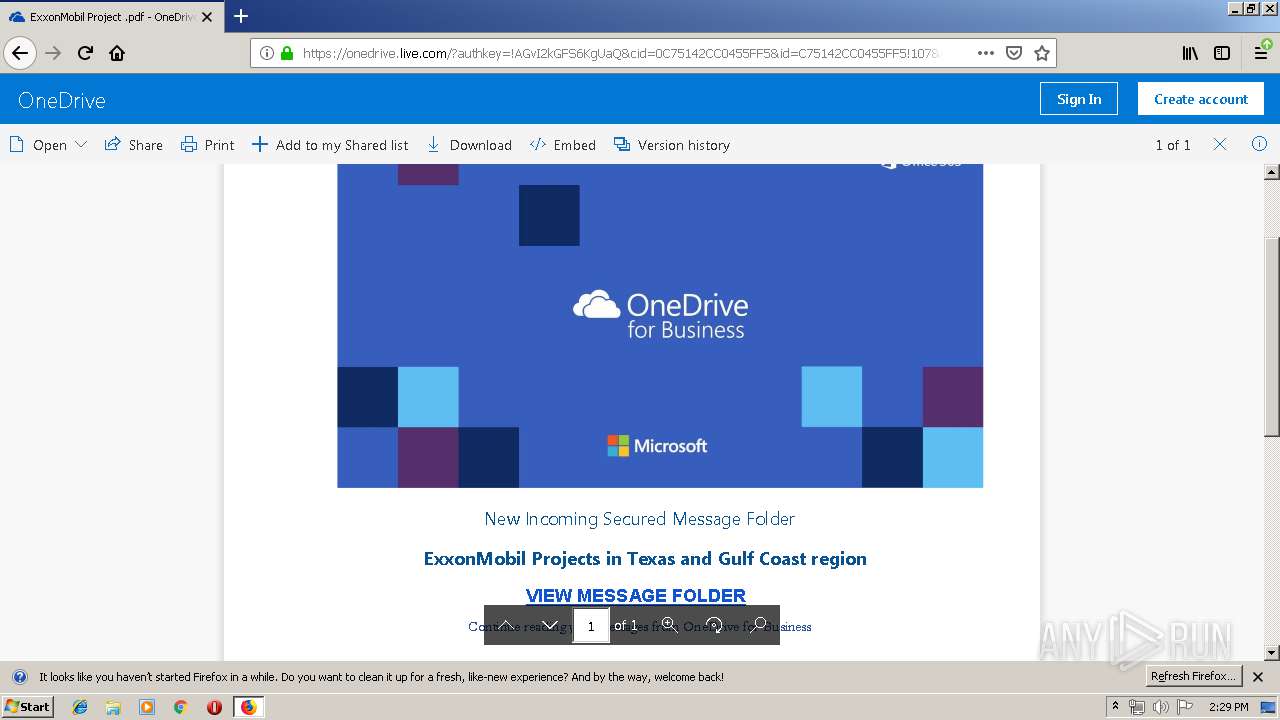Toggle the sidebar panel
This screenshot has height=720, width=1280.
(1222, 53)
